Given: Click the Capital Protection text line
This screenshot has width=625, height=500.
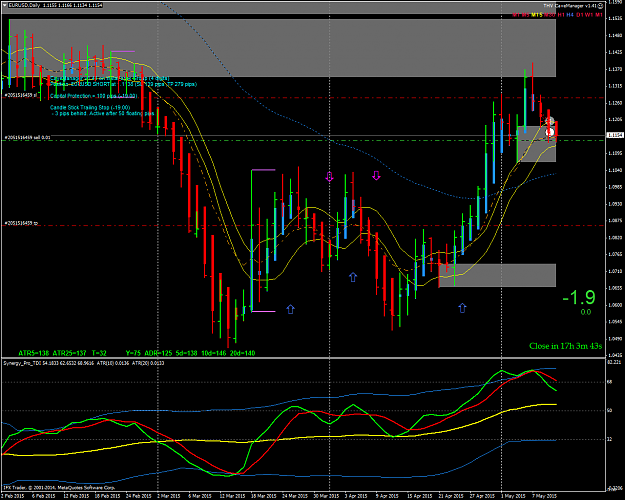Looking at the screenshot, I should click(93, 96).
